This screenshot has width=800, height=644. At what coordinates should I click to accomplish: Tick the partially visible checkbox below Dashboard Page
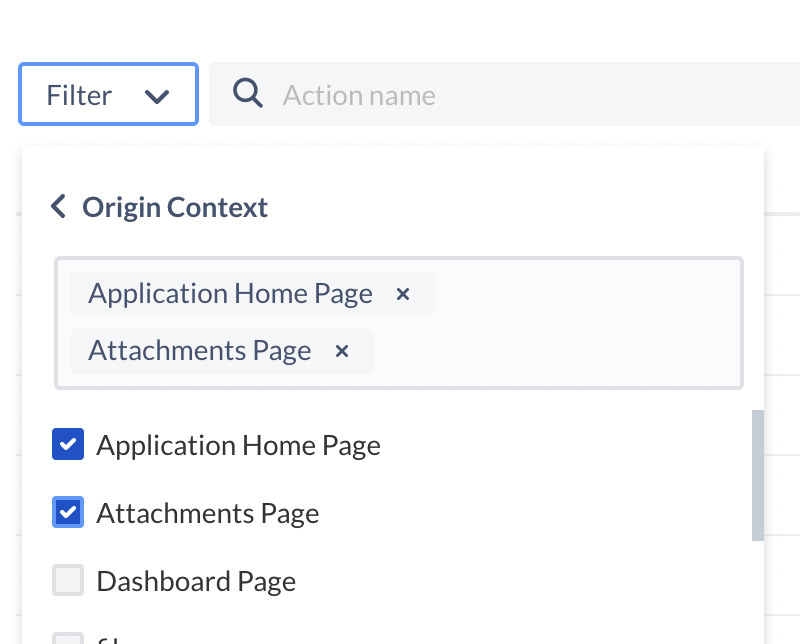coord(68,638)
